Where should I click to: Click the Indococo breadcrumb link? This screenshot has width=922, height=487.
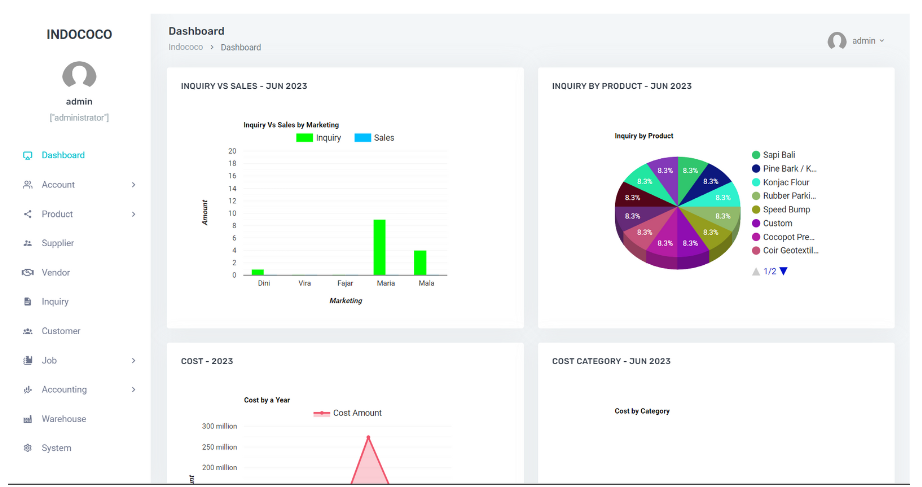point(185,47)
